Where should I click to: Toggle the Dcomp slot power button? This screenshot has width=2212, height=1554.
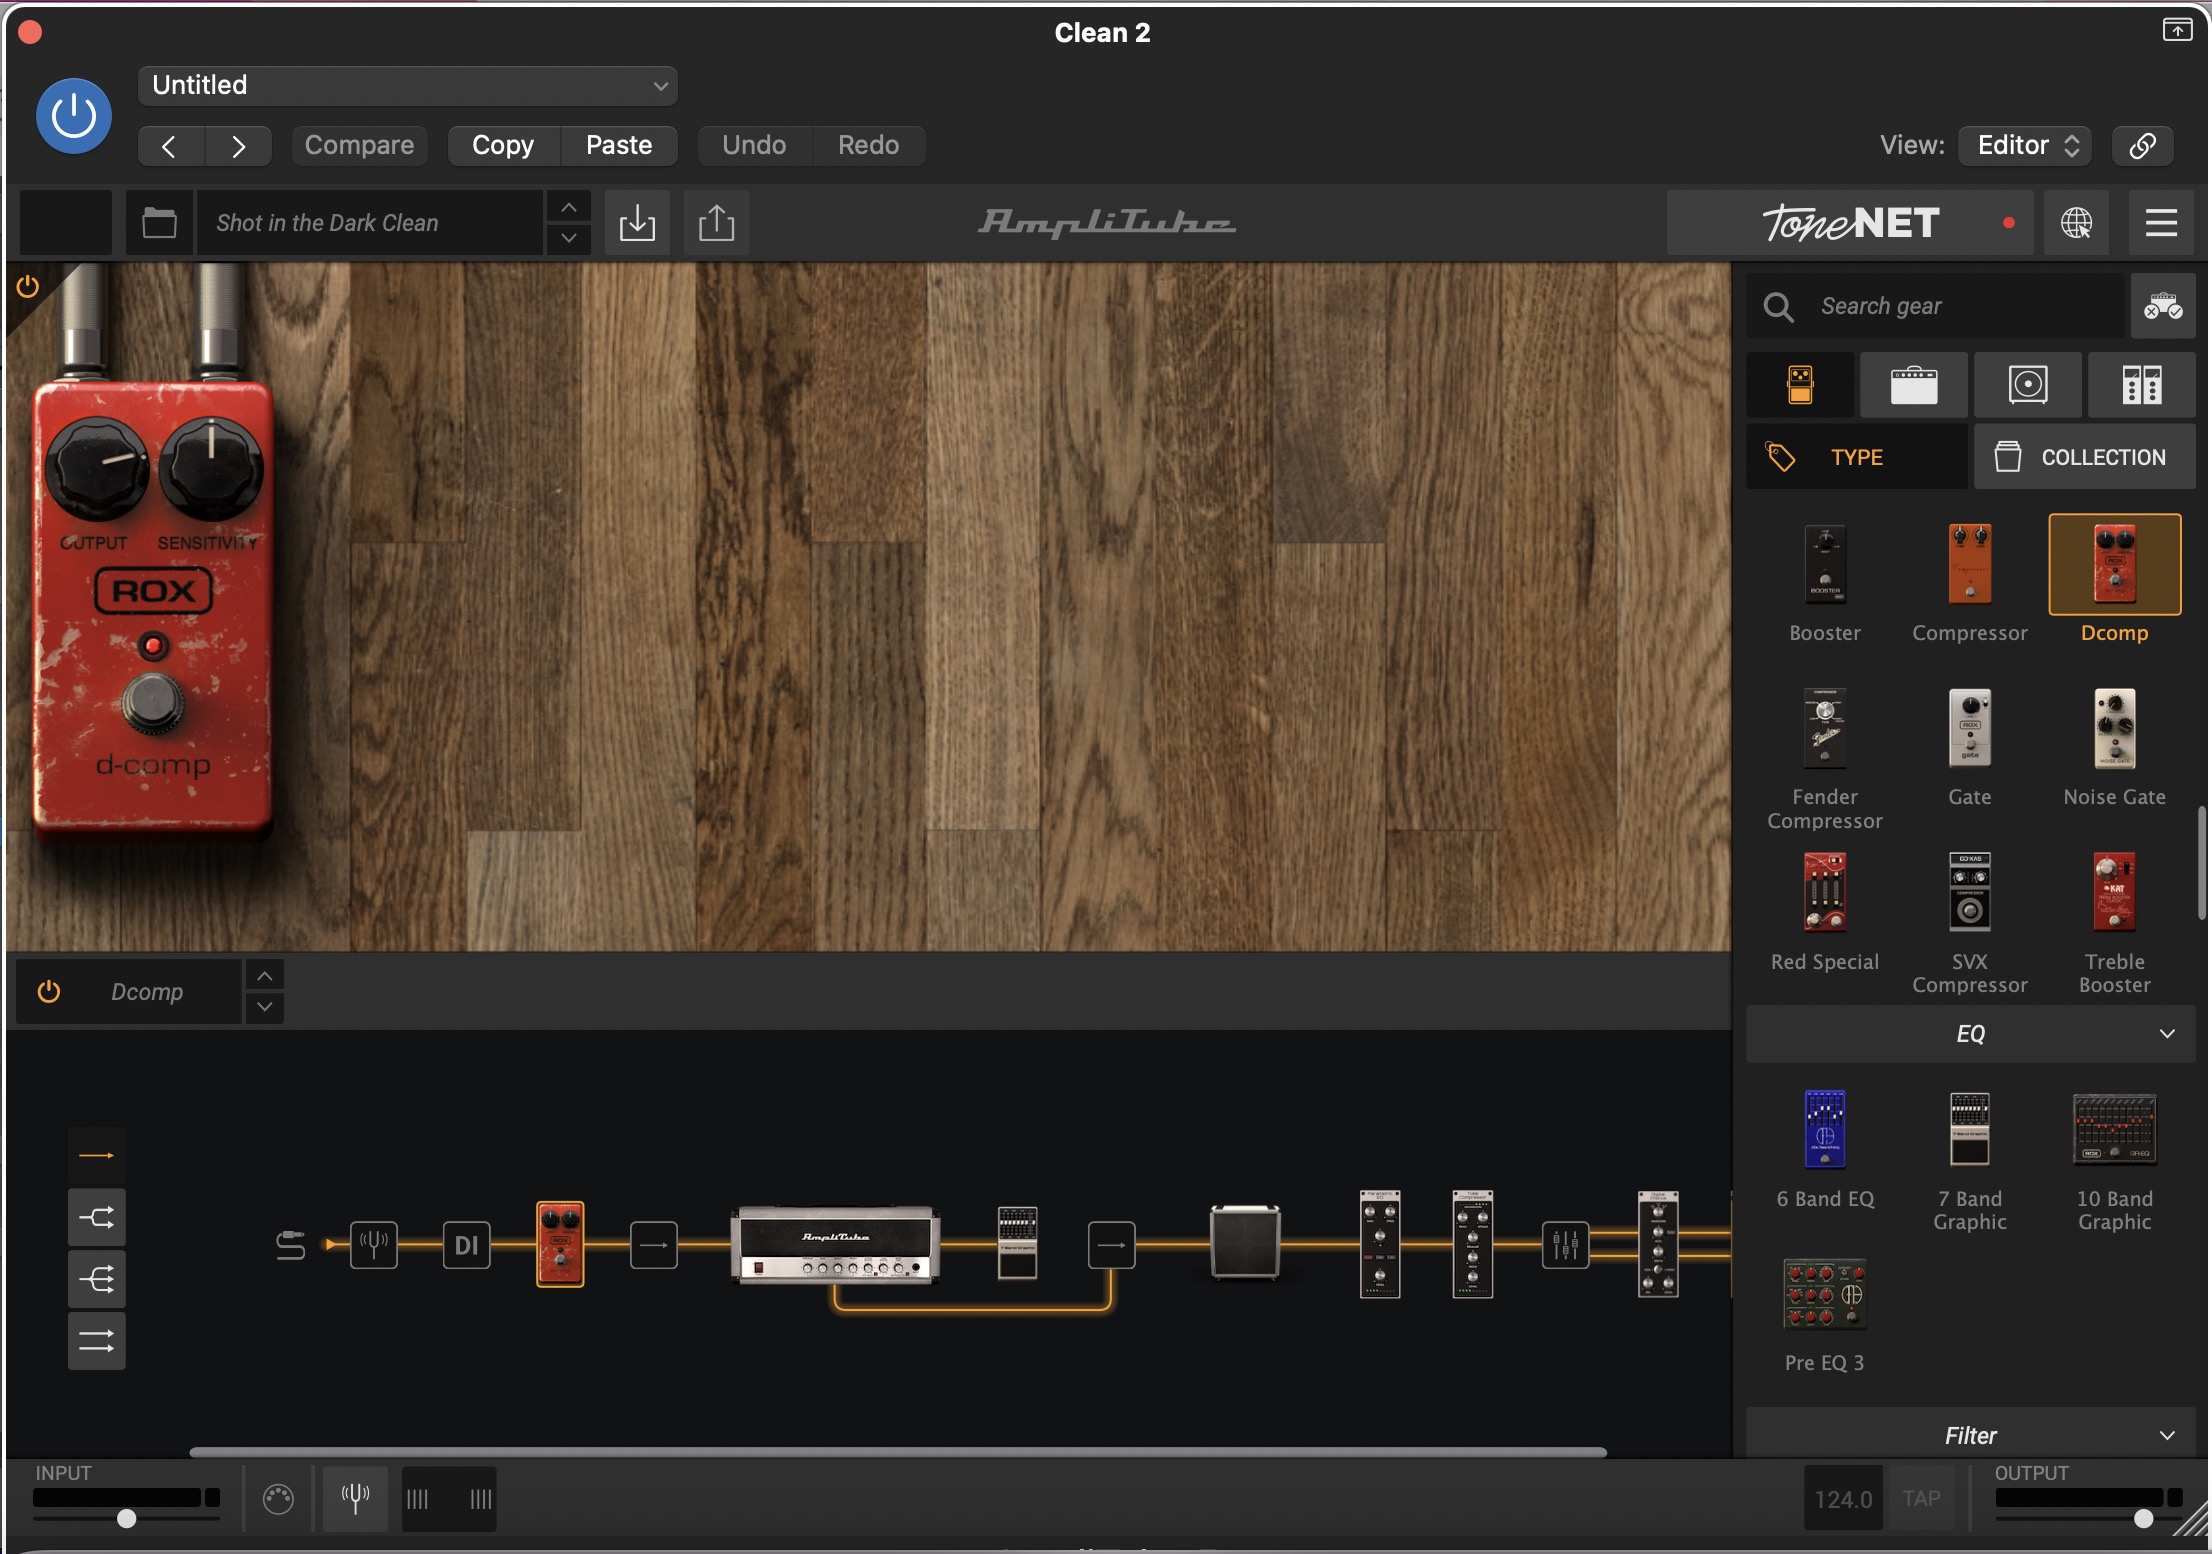(x=49, y=991)
